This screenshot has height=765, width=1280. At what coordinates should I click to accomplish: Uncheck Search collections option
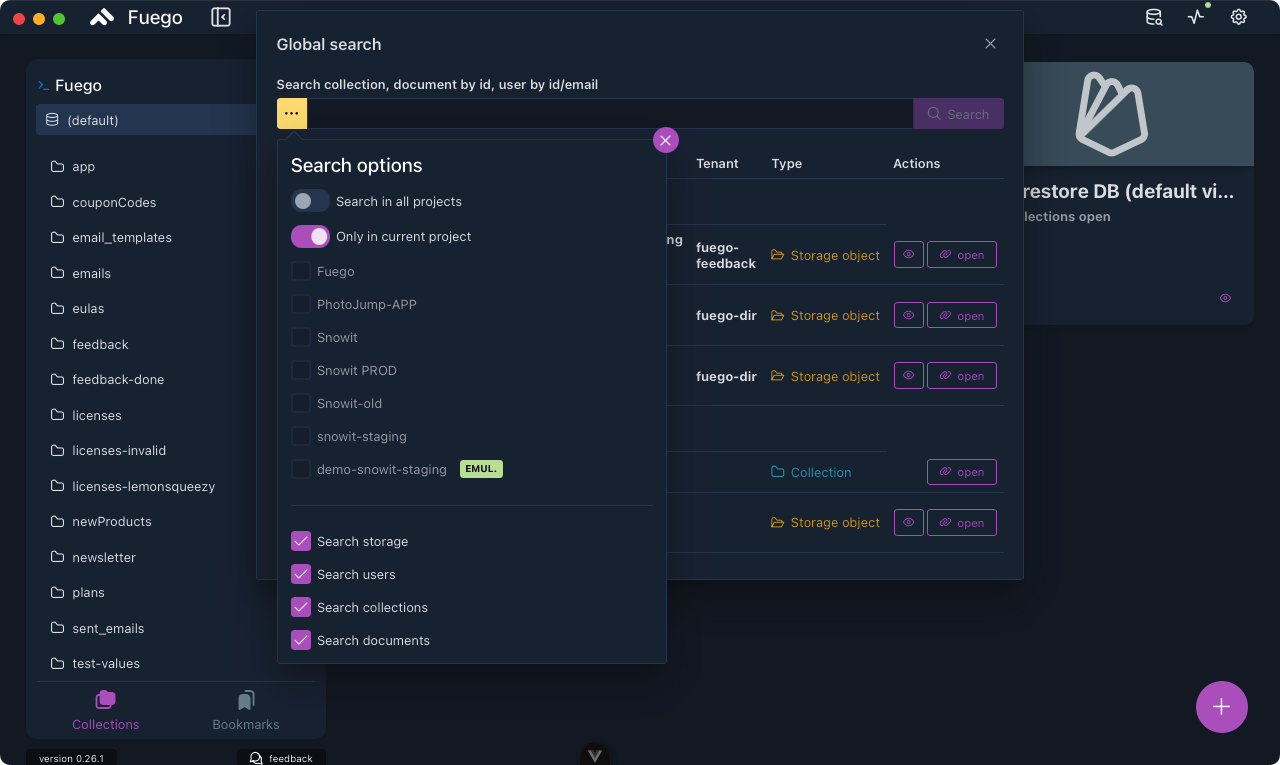click(x=301, y=607)
